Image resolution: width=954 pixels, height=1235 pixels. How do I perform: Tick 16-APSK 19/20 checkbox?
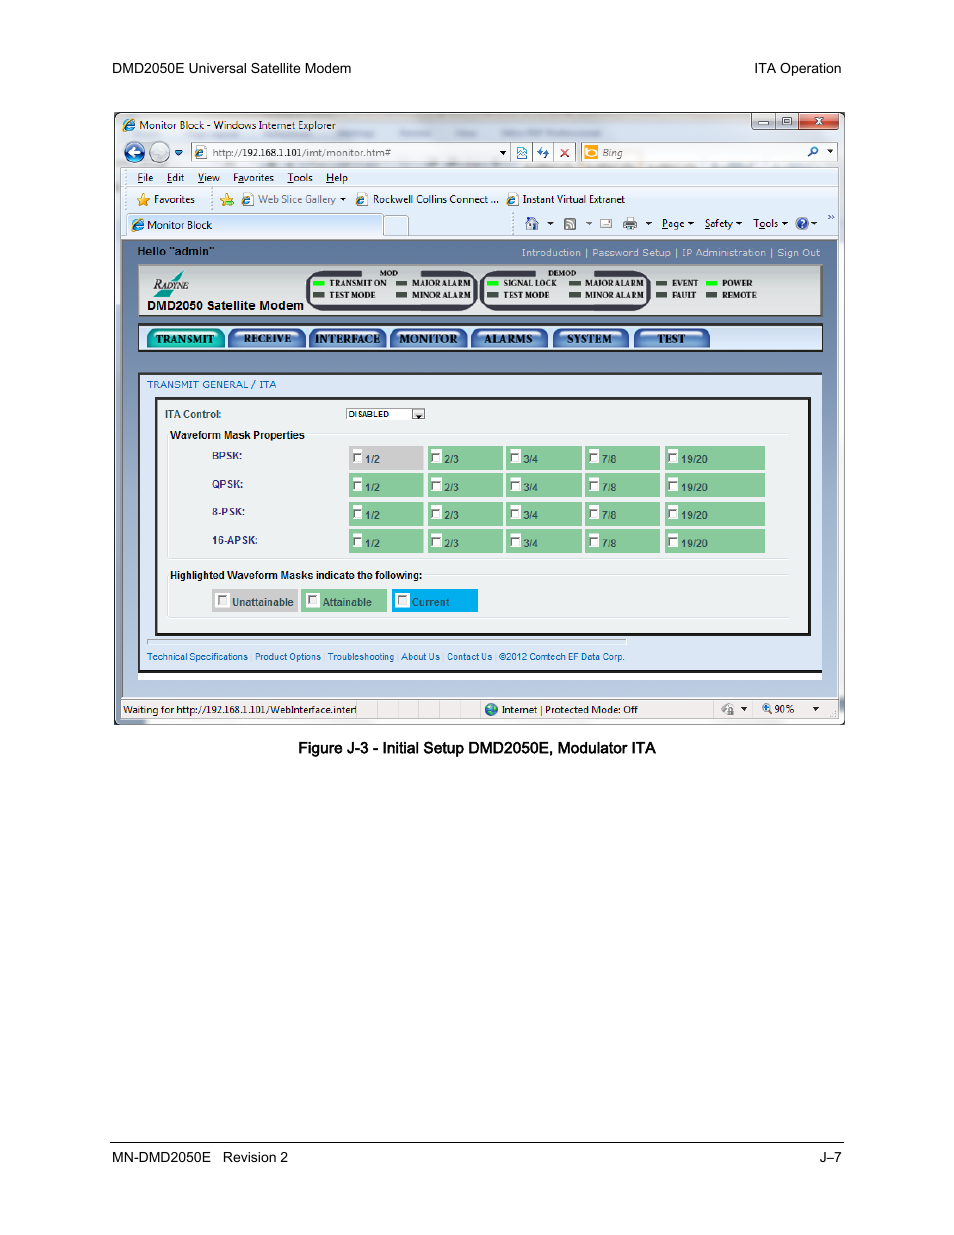673,541
